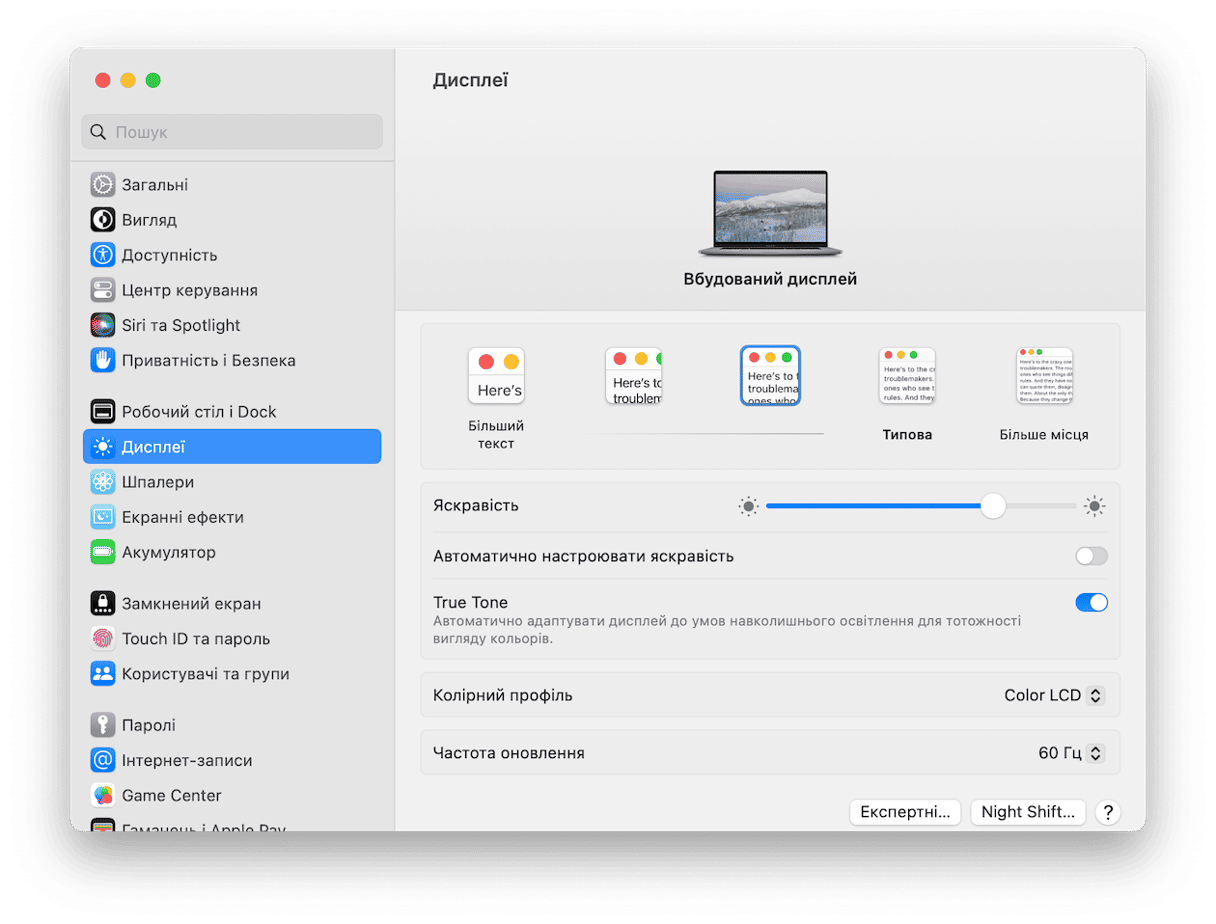The width and height of the screenshot is (1216, 924).
Task: Expand the Частота оновлення 60 Гц dropdown
Action: tap(1071, 753)
